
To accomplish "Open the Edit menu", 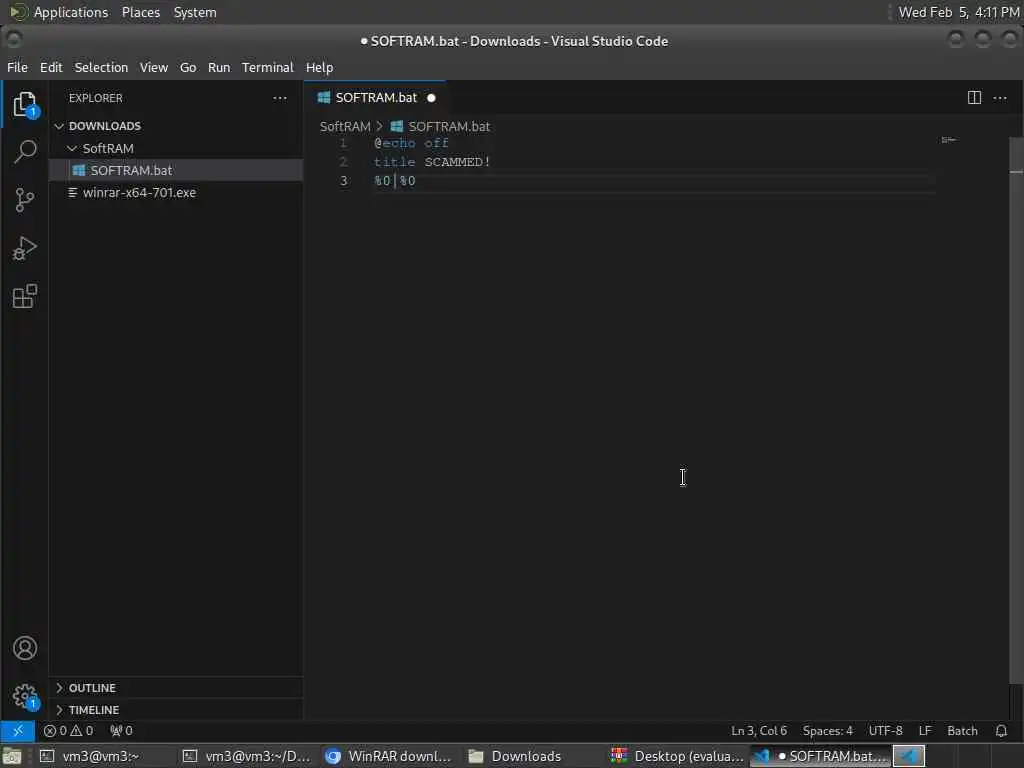I will [51, 67].
